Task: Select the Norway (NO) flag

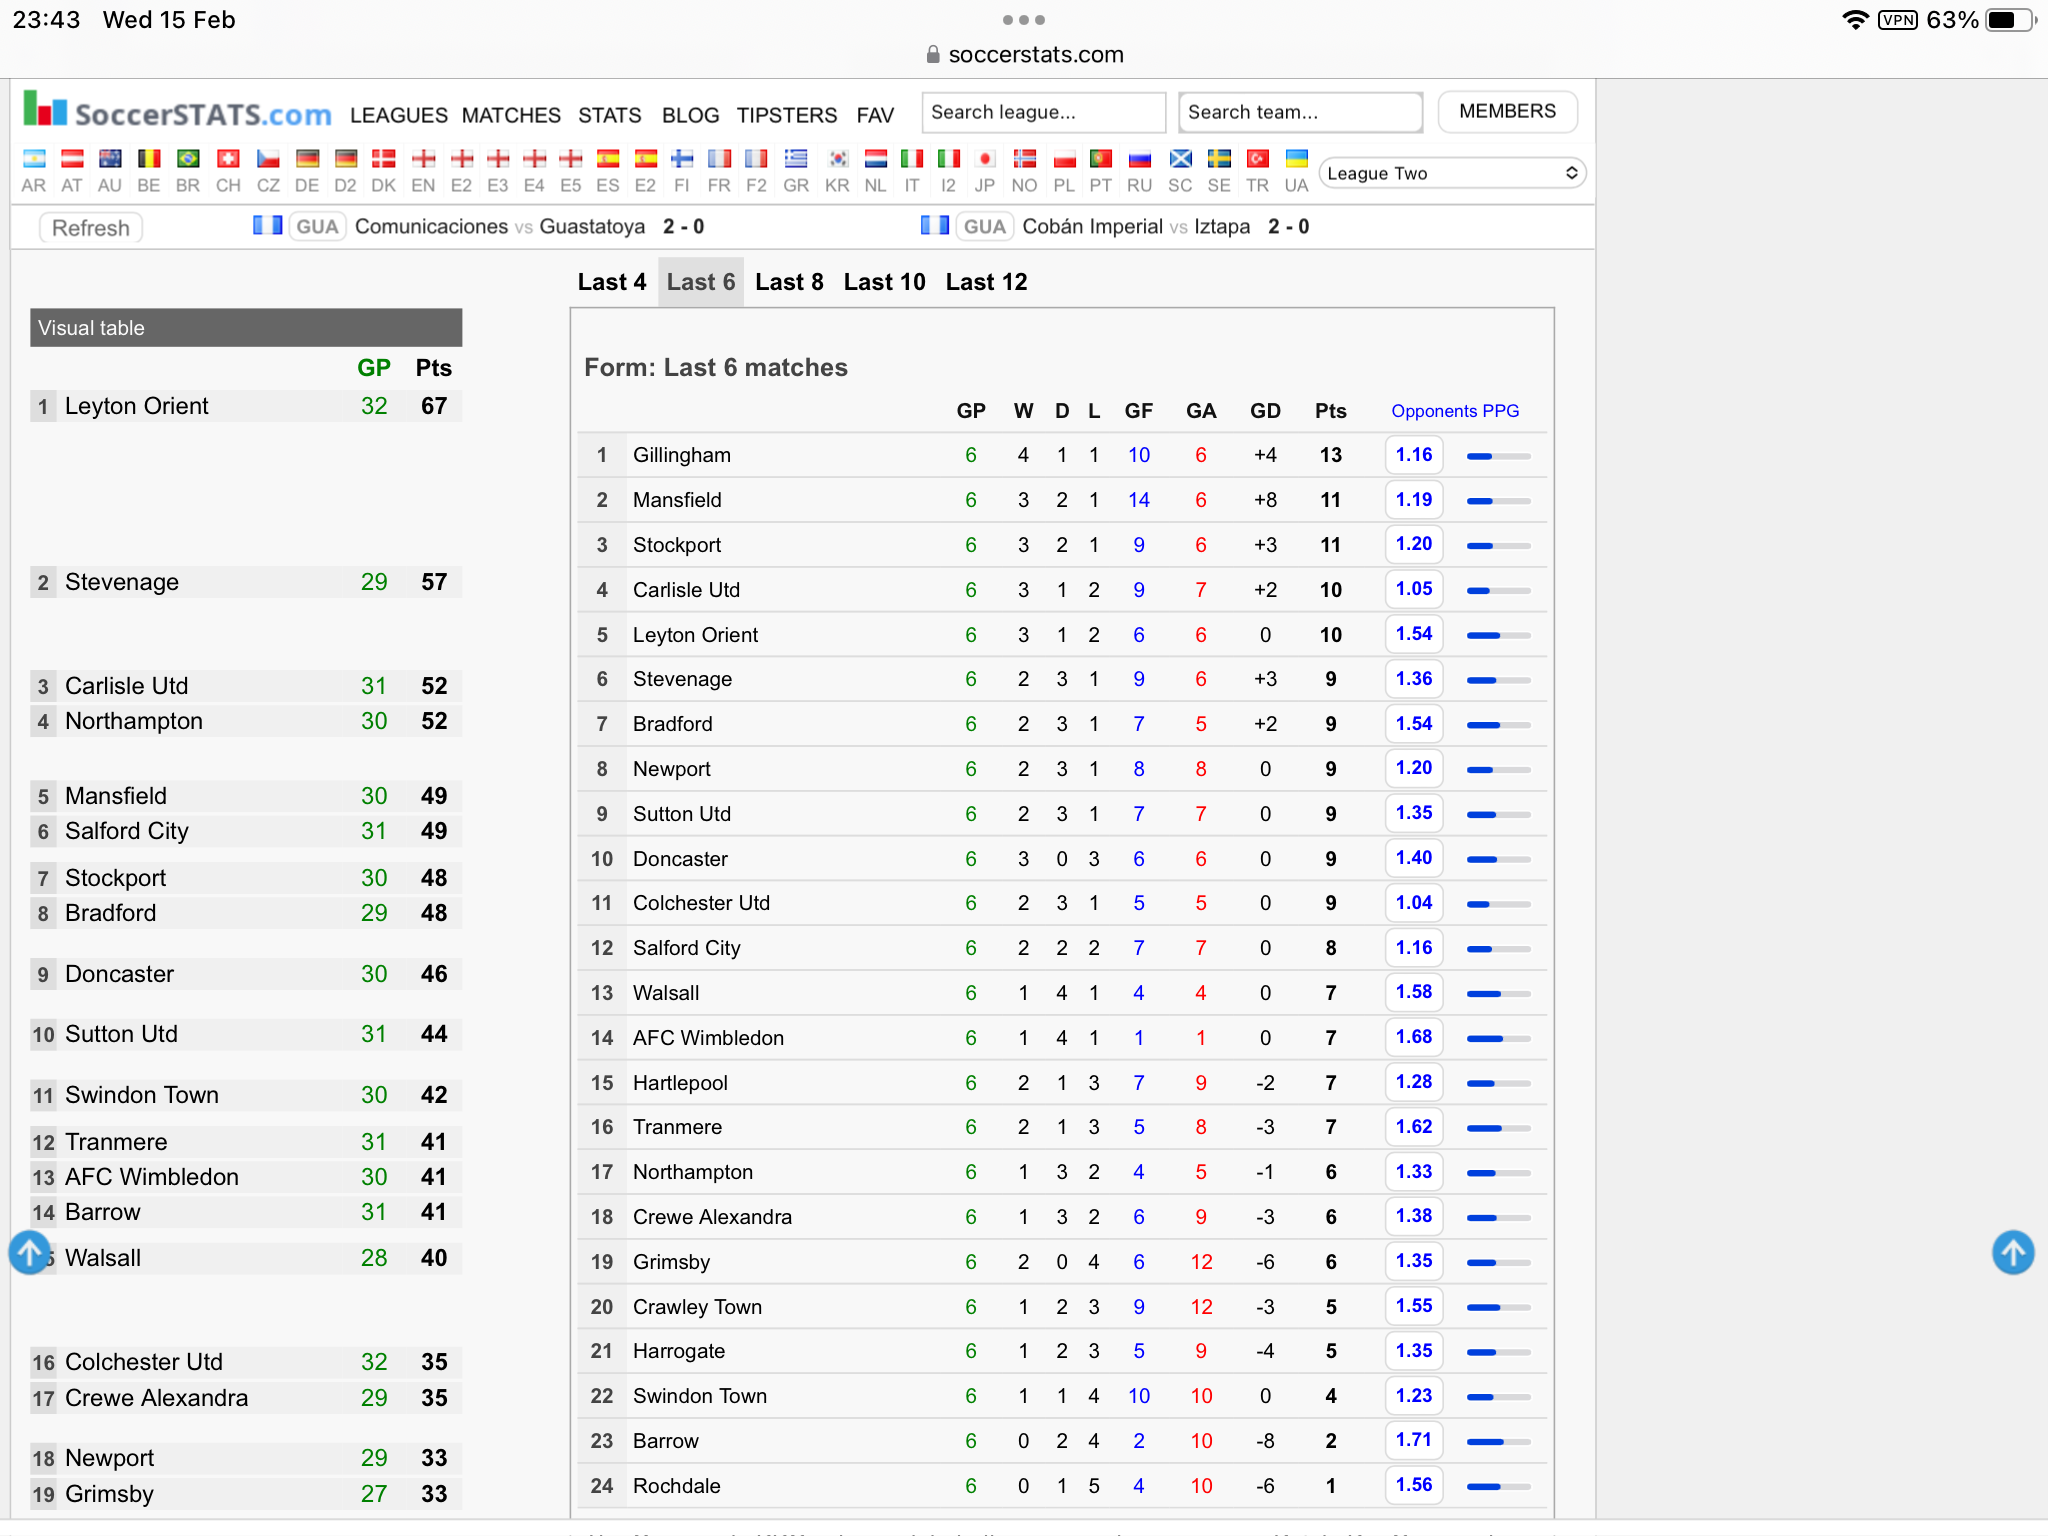Action: point(1024,158)
